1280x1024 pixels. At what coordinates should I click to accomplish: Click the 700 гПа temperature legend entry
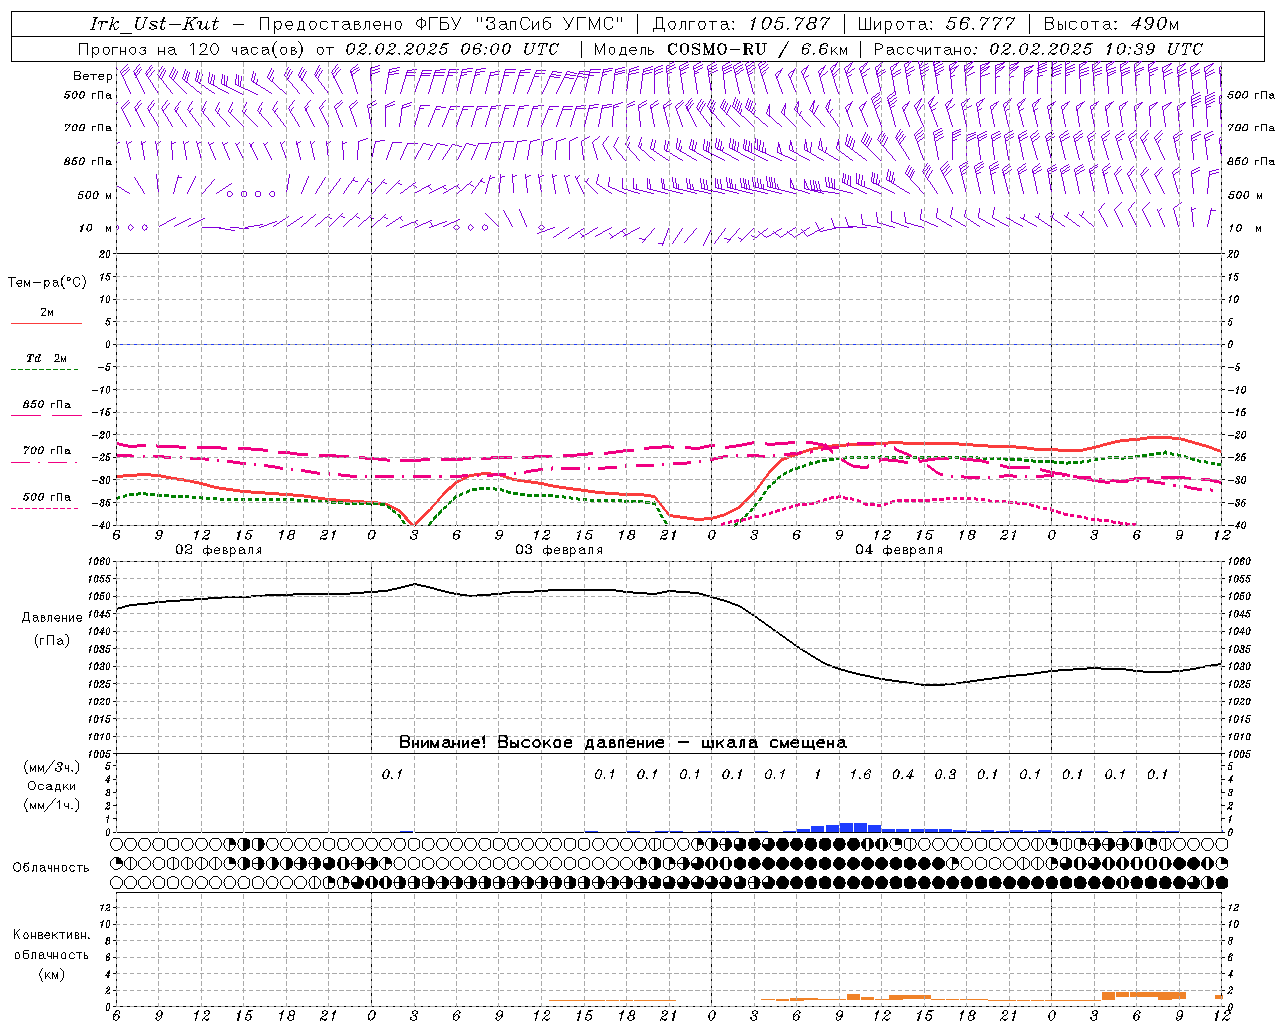coord(46,451)
